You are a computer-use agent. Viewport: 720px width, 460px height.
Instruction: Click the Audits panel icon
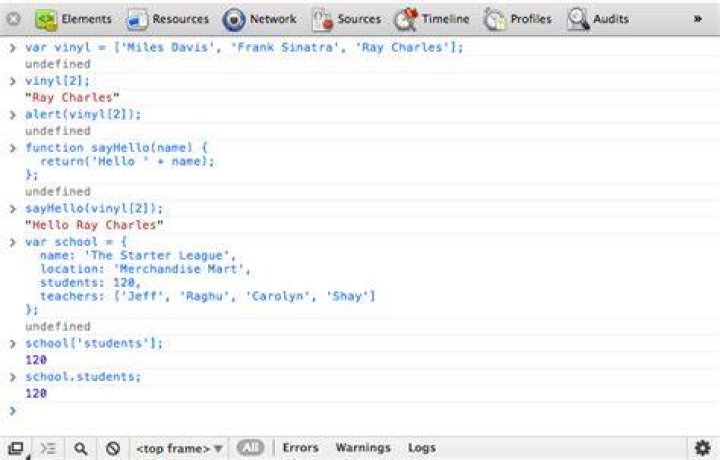pos(578,20)
